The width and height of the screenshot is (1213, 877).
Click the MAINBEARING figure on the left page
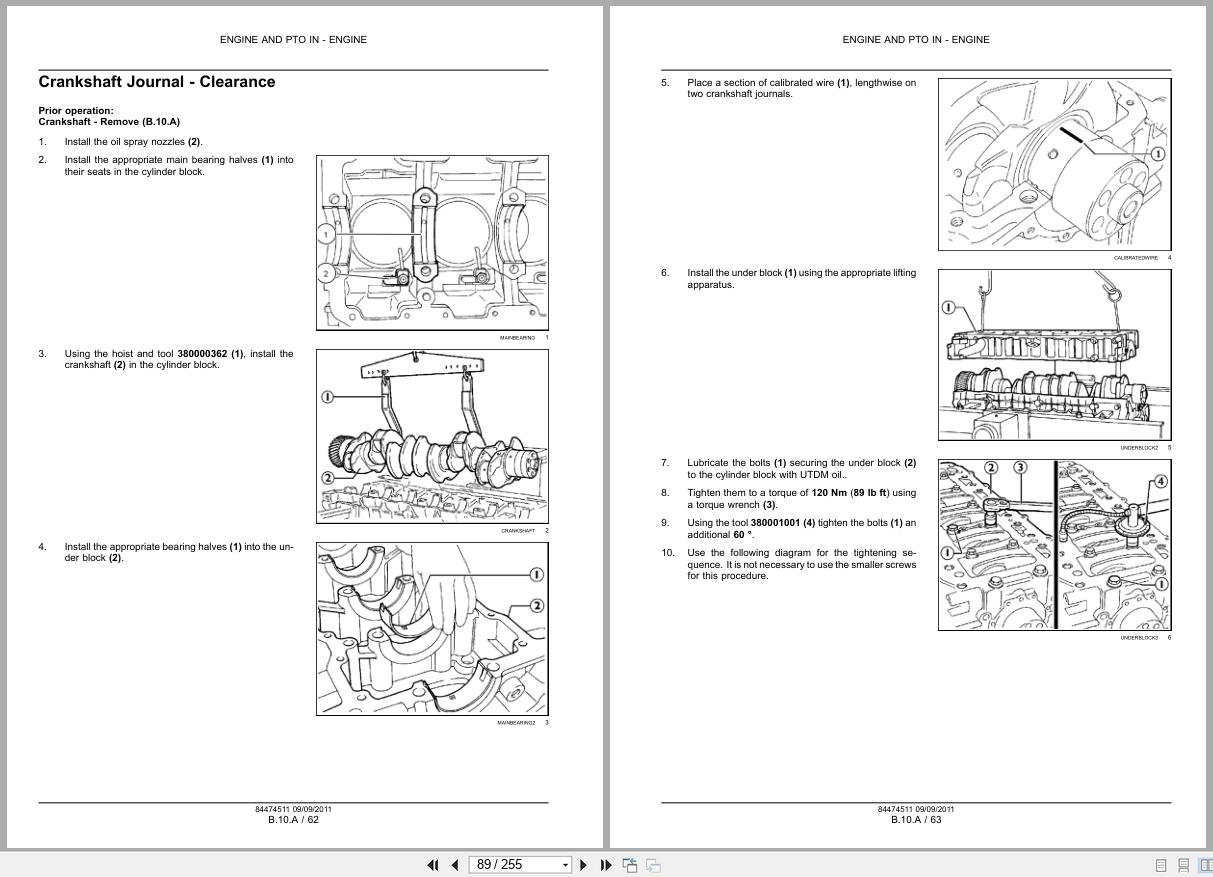click(x=432, y=243)
